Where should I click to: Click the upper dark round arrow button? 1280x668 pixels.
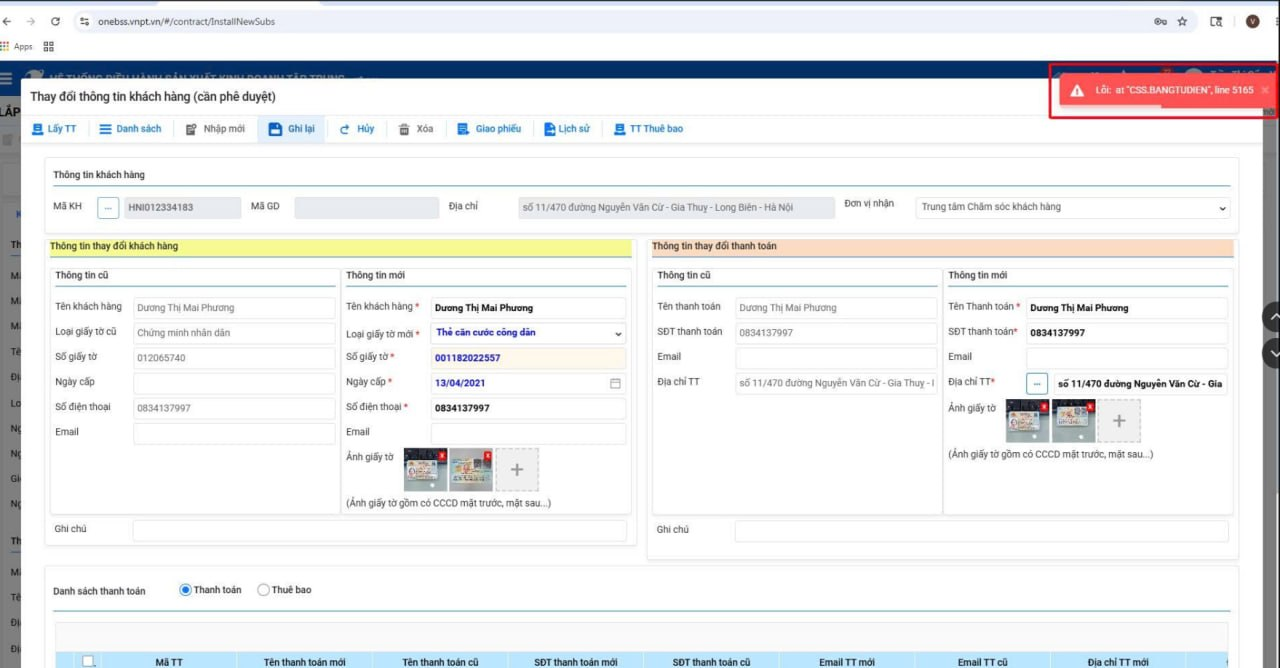click(x=1273, y=318)
